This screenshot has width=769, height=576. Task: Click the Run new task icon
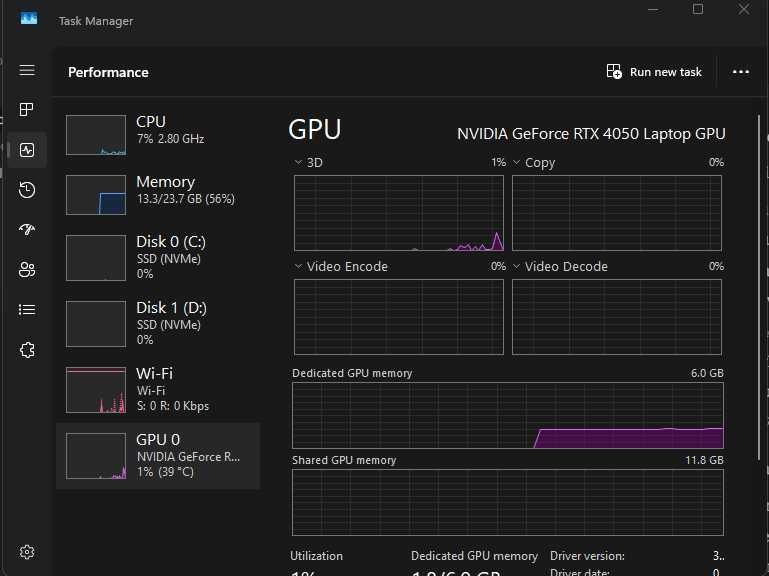(x=614, y=72)
